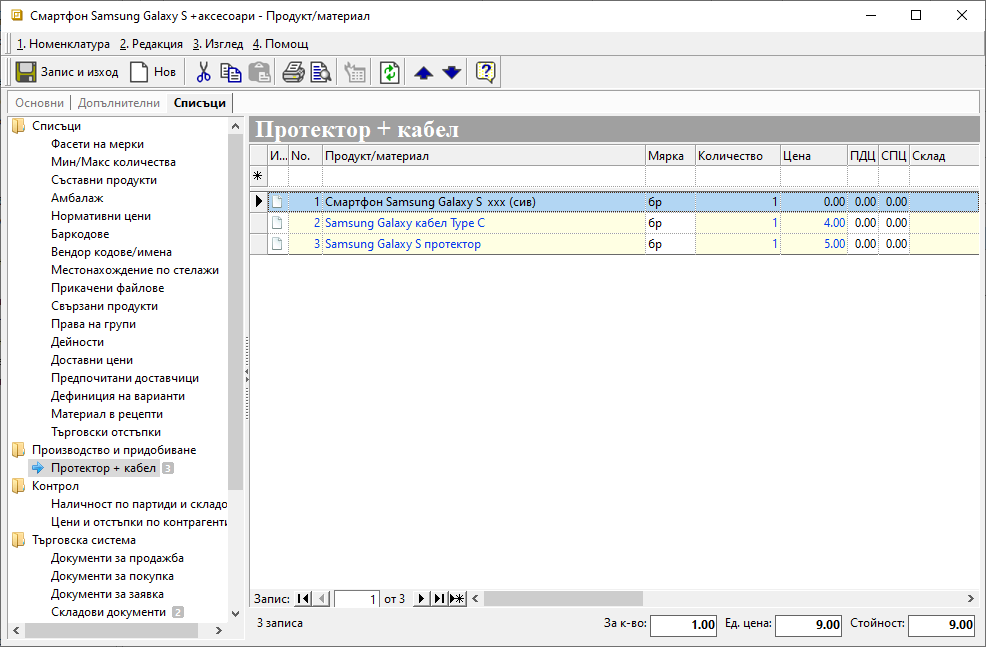Go to the previous record in navigator

tap(321, 599)
